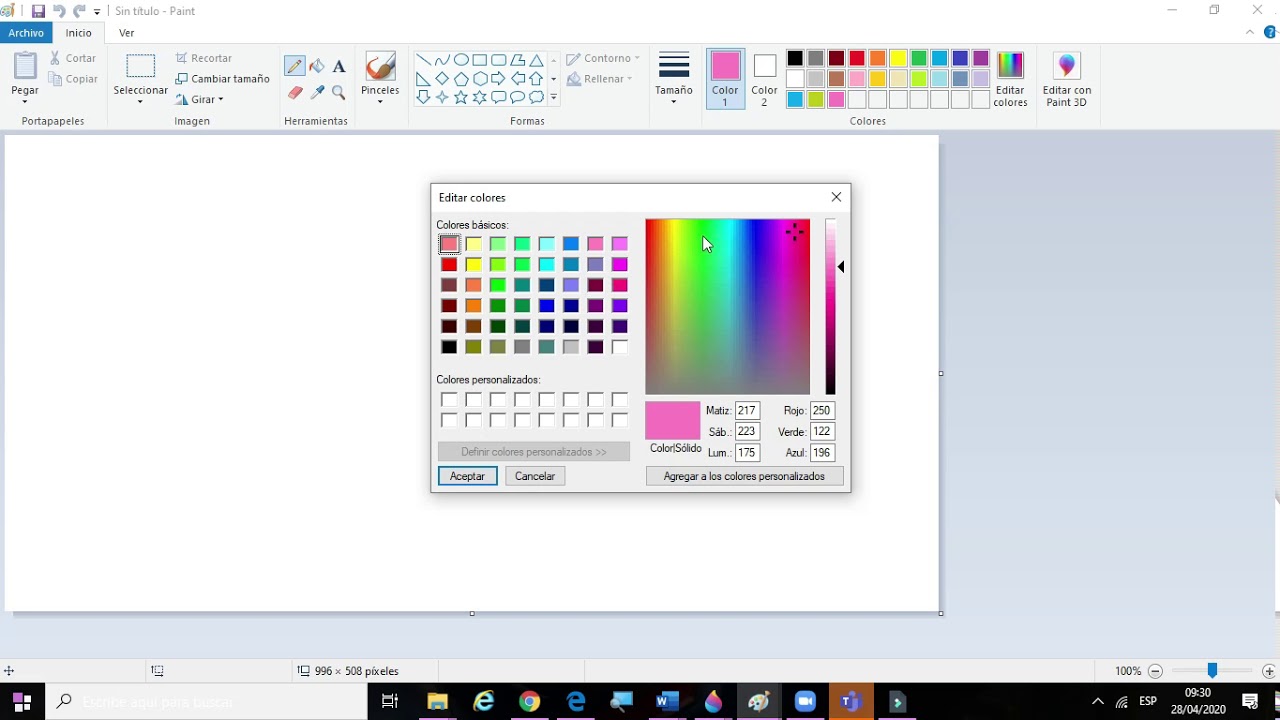Select the five-point star shape
Screen dimensions: 1280x720
461,97
